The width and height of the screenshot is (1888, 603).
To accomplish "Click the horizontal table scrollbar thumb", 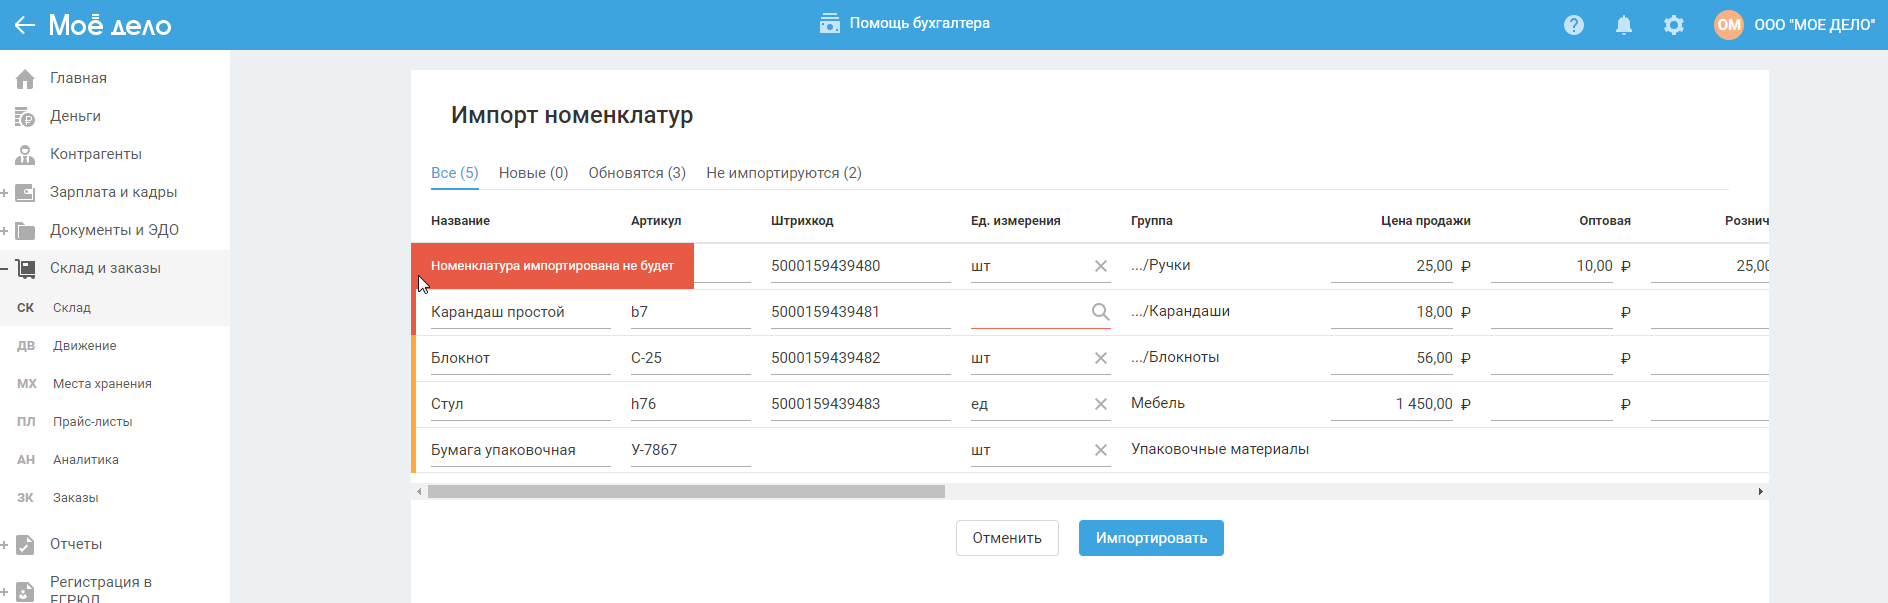I will (686, 492).
